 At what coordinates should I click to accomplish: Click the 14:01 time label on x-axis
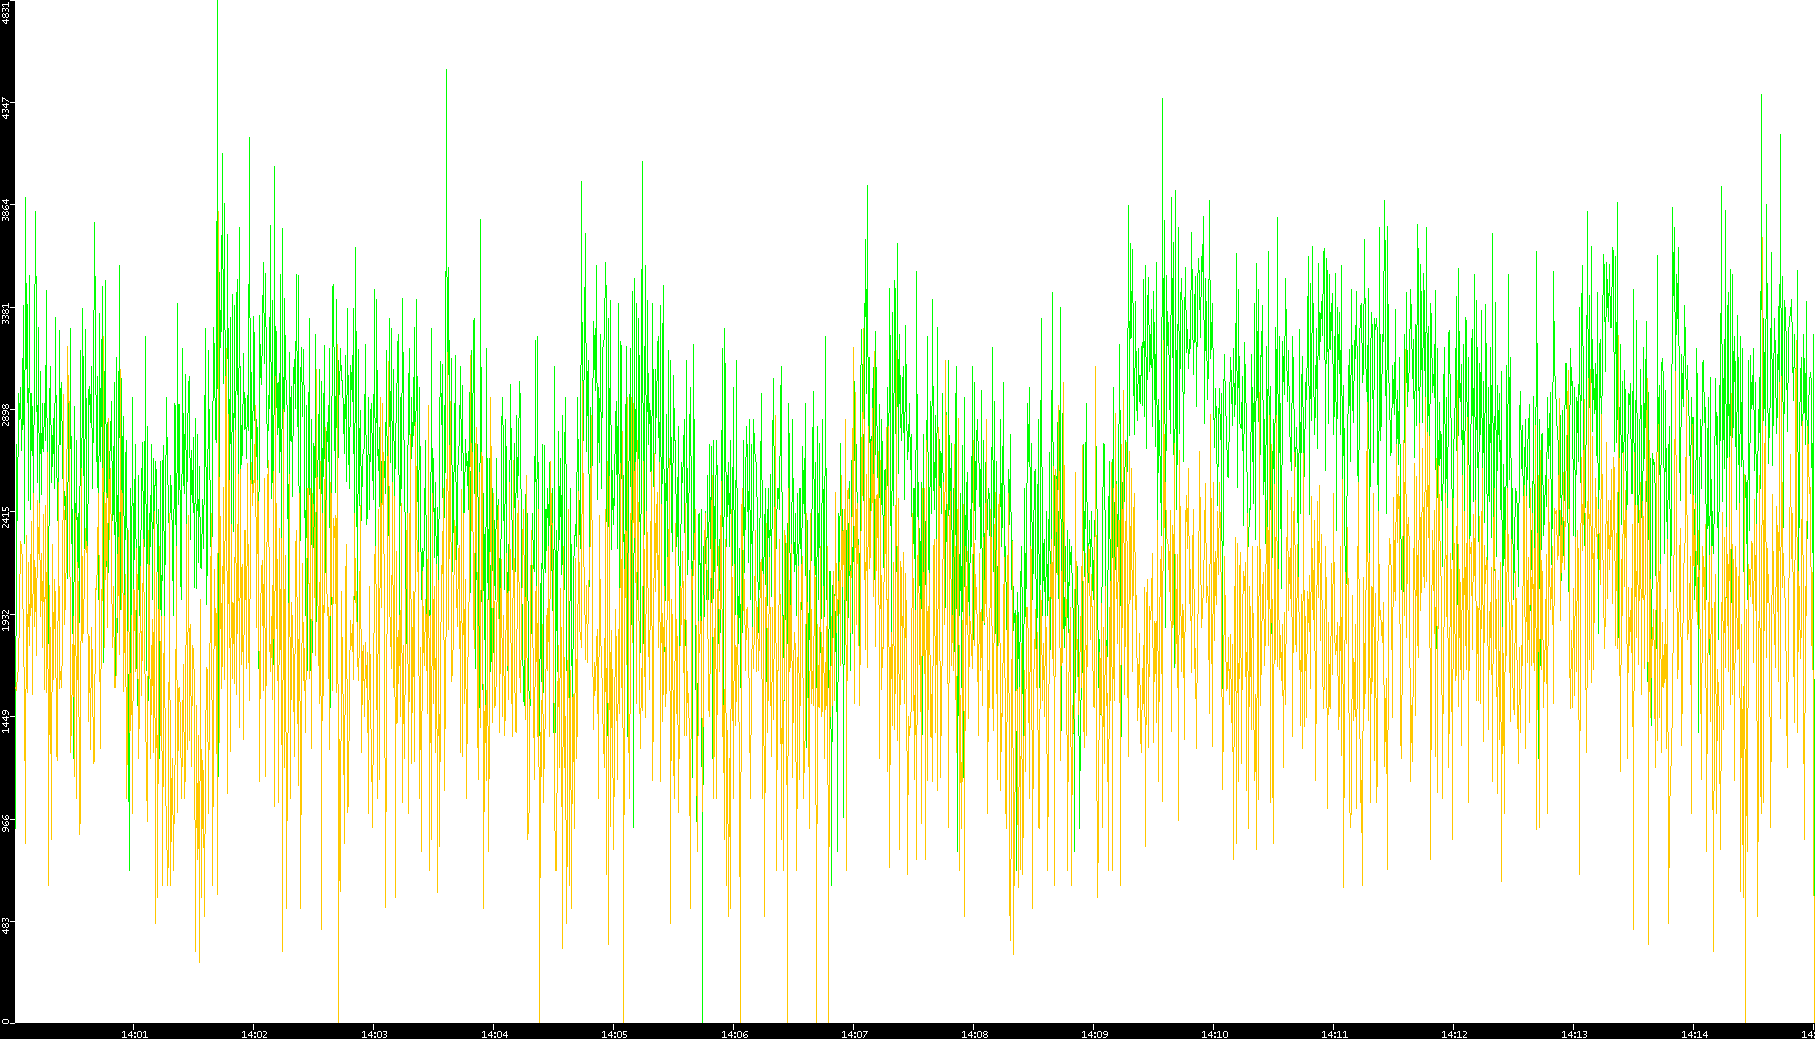point(134,1033)
